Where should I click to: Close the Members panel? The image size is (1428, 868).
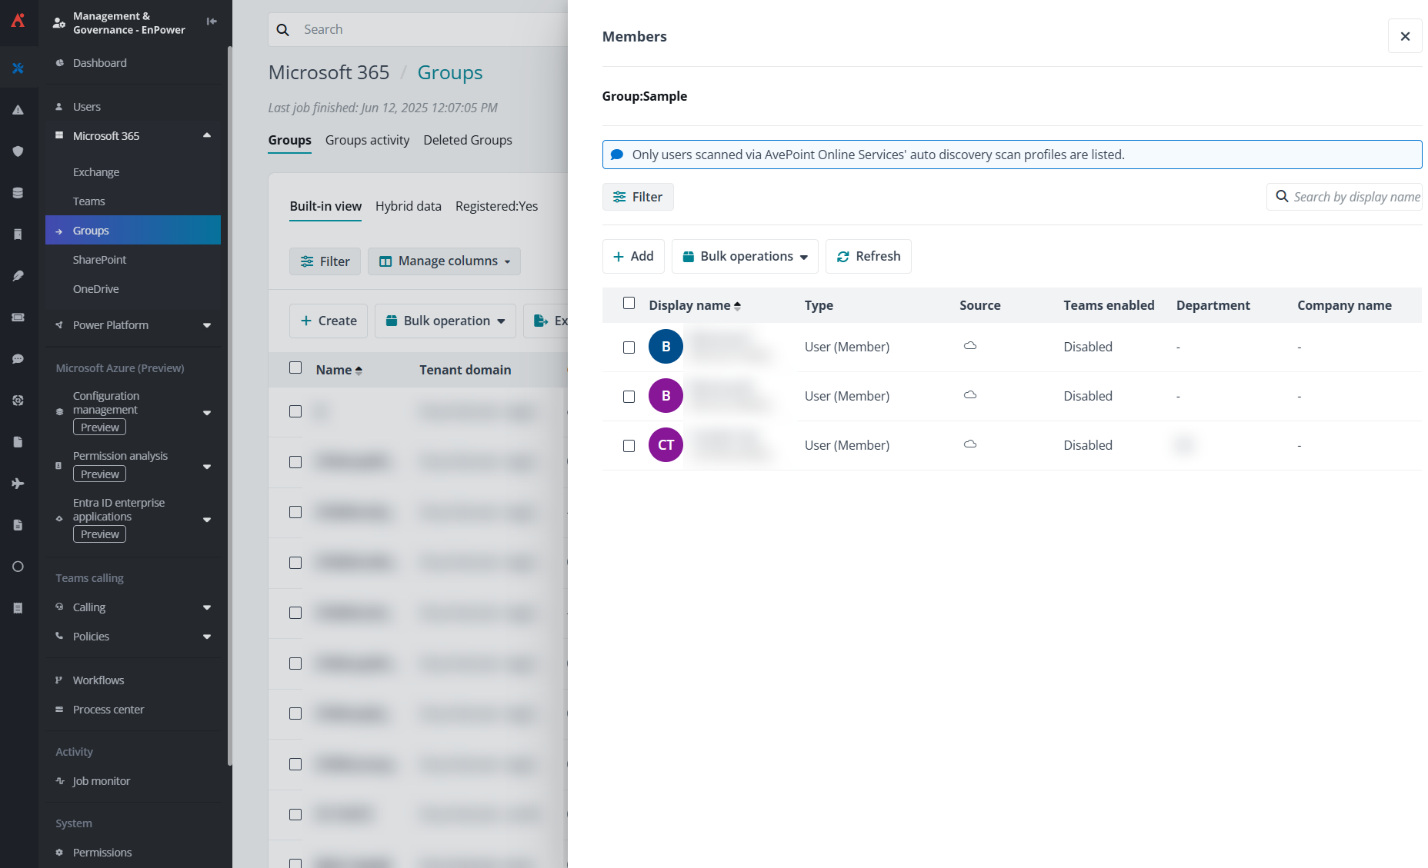click(1404, 36)
